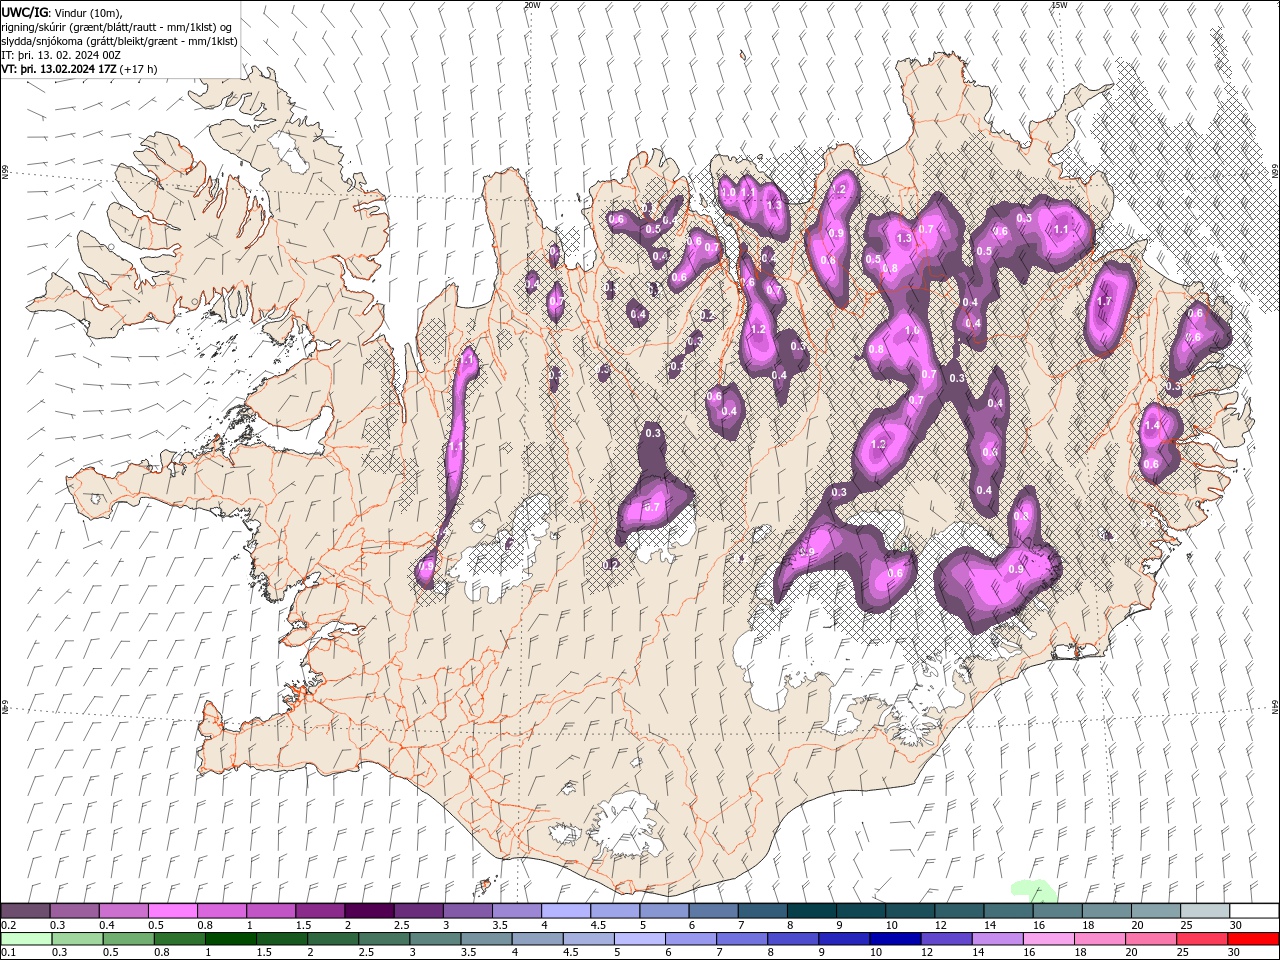This screenshot has width=1280, height=960.
Task: Click the 0.4 label in the snow legend
Action: (106, 925)
